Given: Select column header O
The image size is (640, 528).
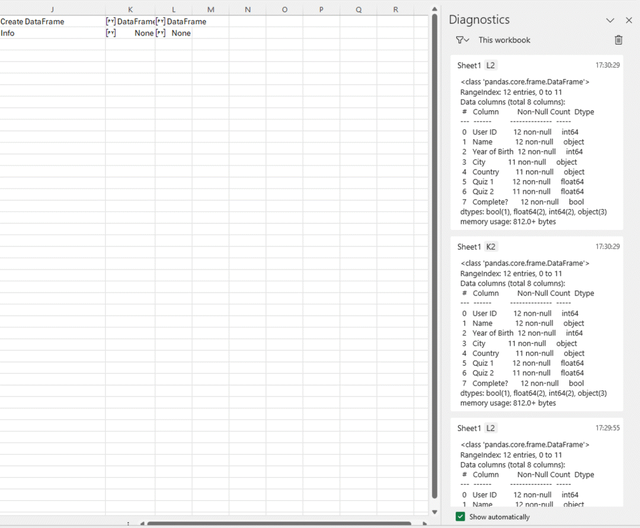Looking at the screenshot, I should click(284, 9).
